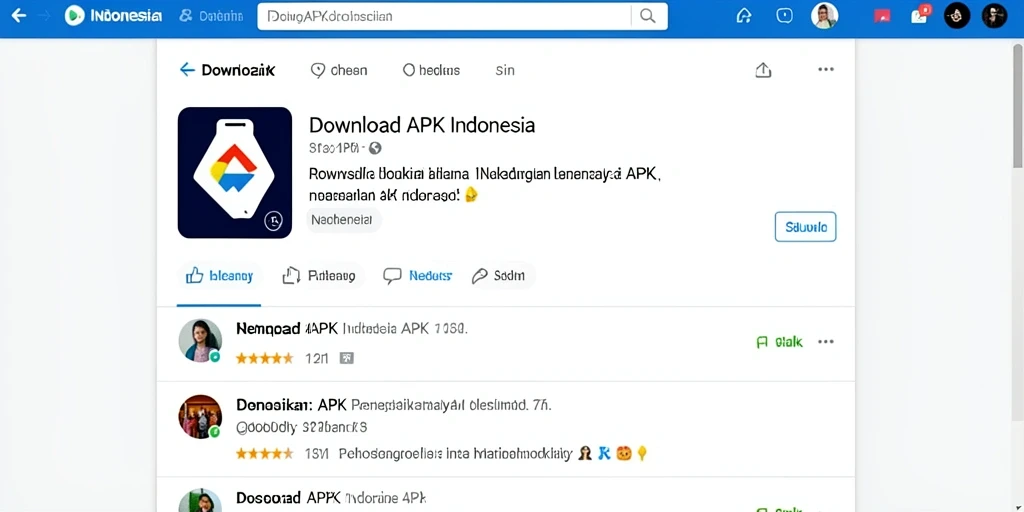Select the 'Rnlleaug' share tab

319,276
